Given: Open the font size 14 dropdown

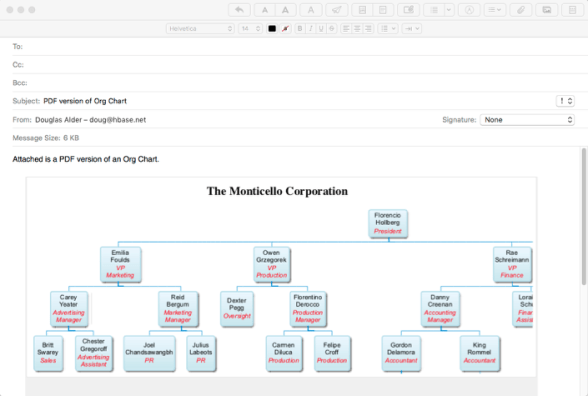Looking at the screenshot, I should click(x=250, y=28).
